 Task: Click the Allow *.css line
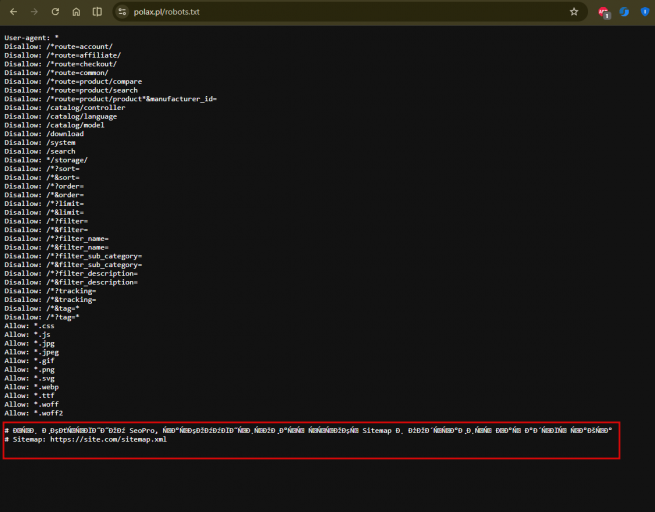click(x=29, y=326)
